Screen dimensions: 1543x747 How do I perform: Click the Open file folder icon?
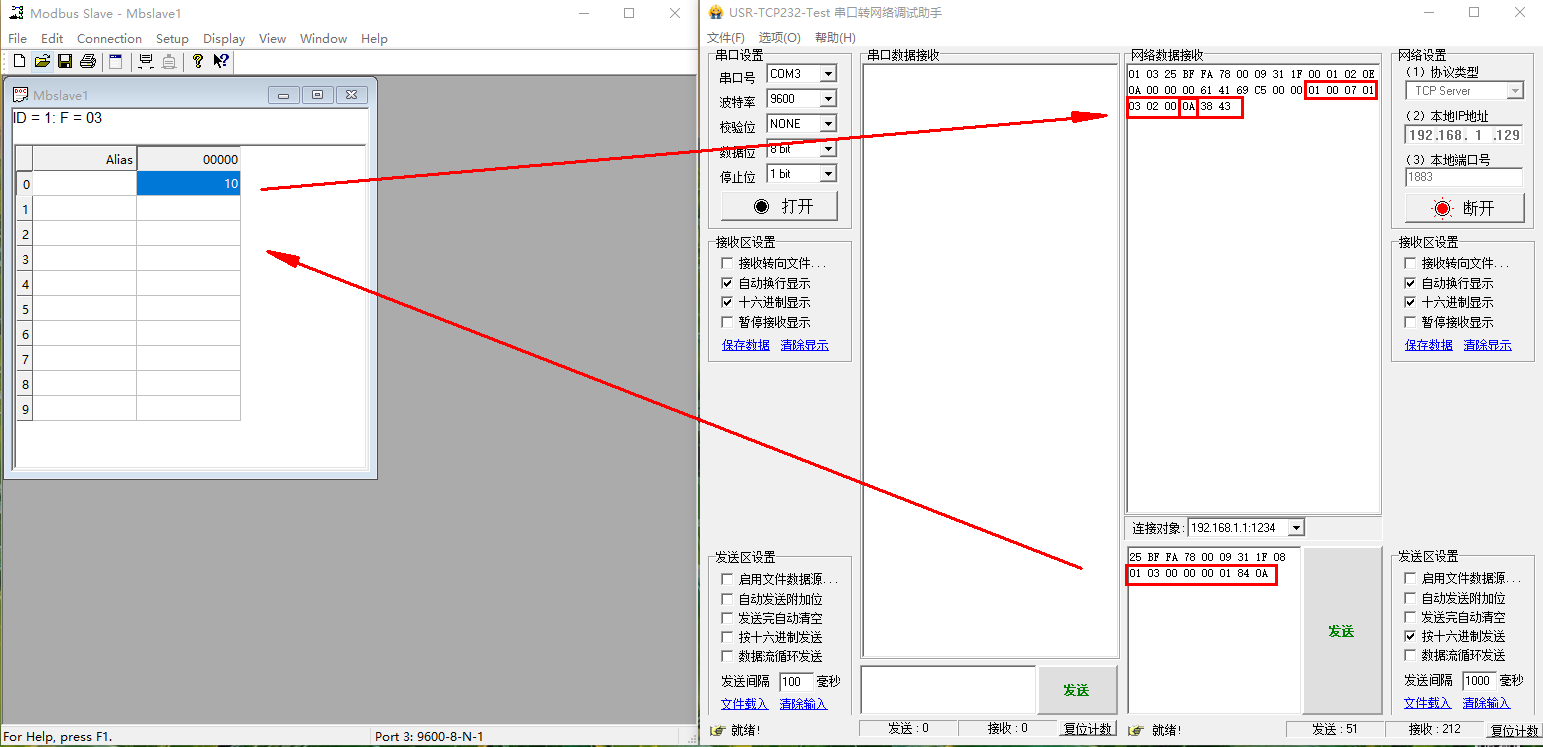pyautogui.click(x=42, y=62)
